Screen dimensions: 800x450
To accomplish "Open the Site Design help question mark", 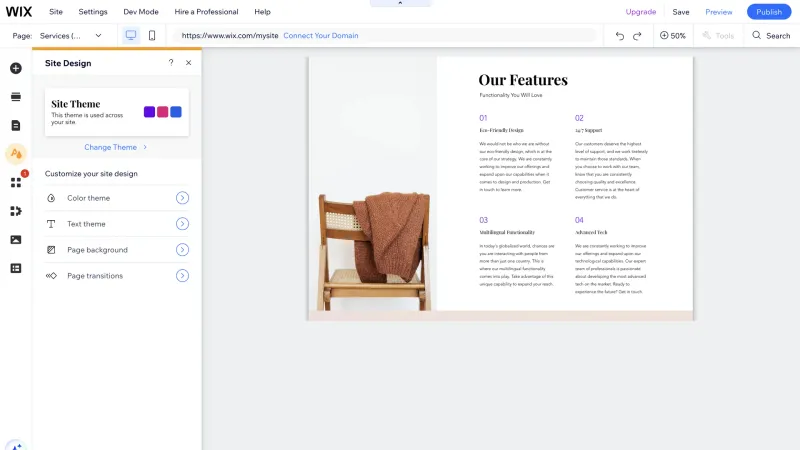I will coord(171,63).
